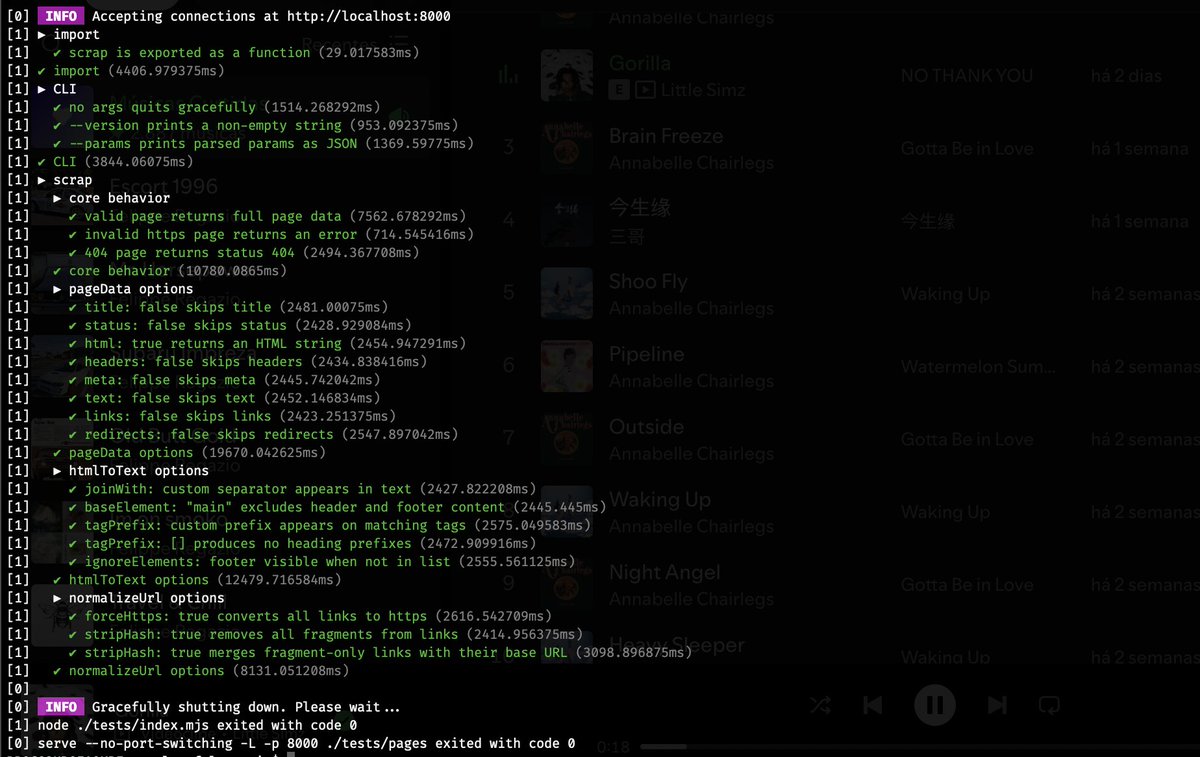Skip to previous track in Spotify
This screenshot has width=1200, height=757.
[873, 705]
